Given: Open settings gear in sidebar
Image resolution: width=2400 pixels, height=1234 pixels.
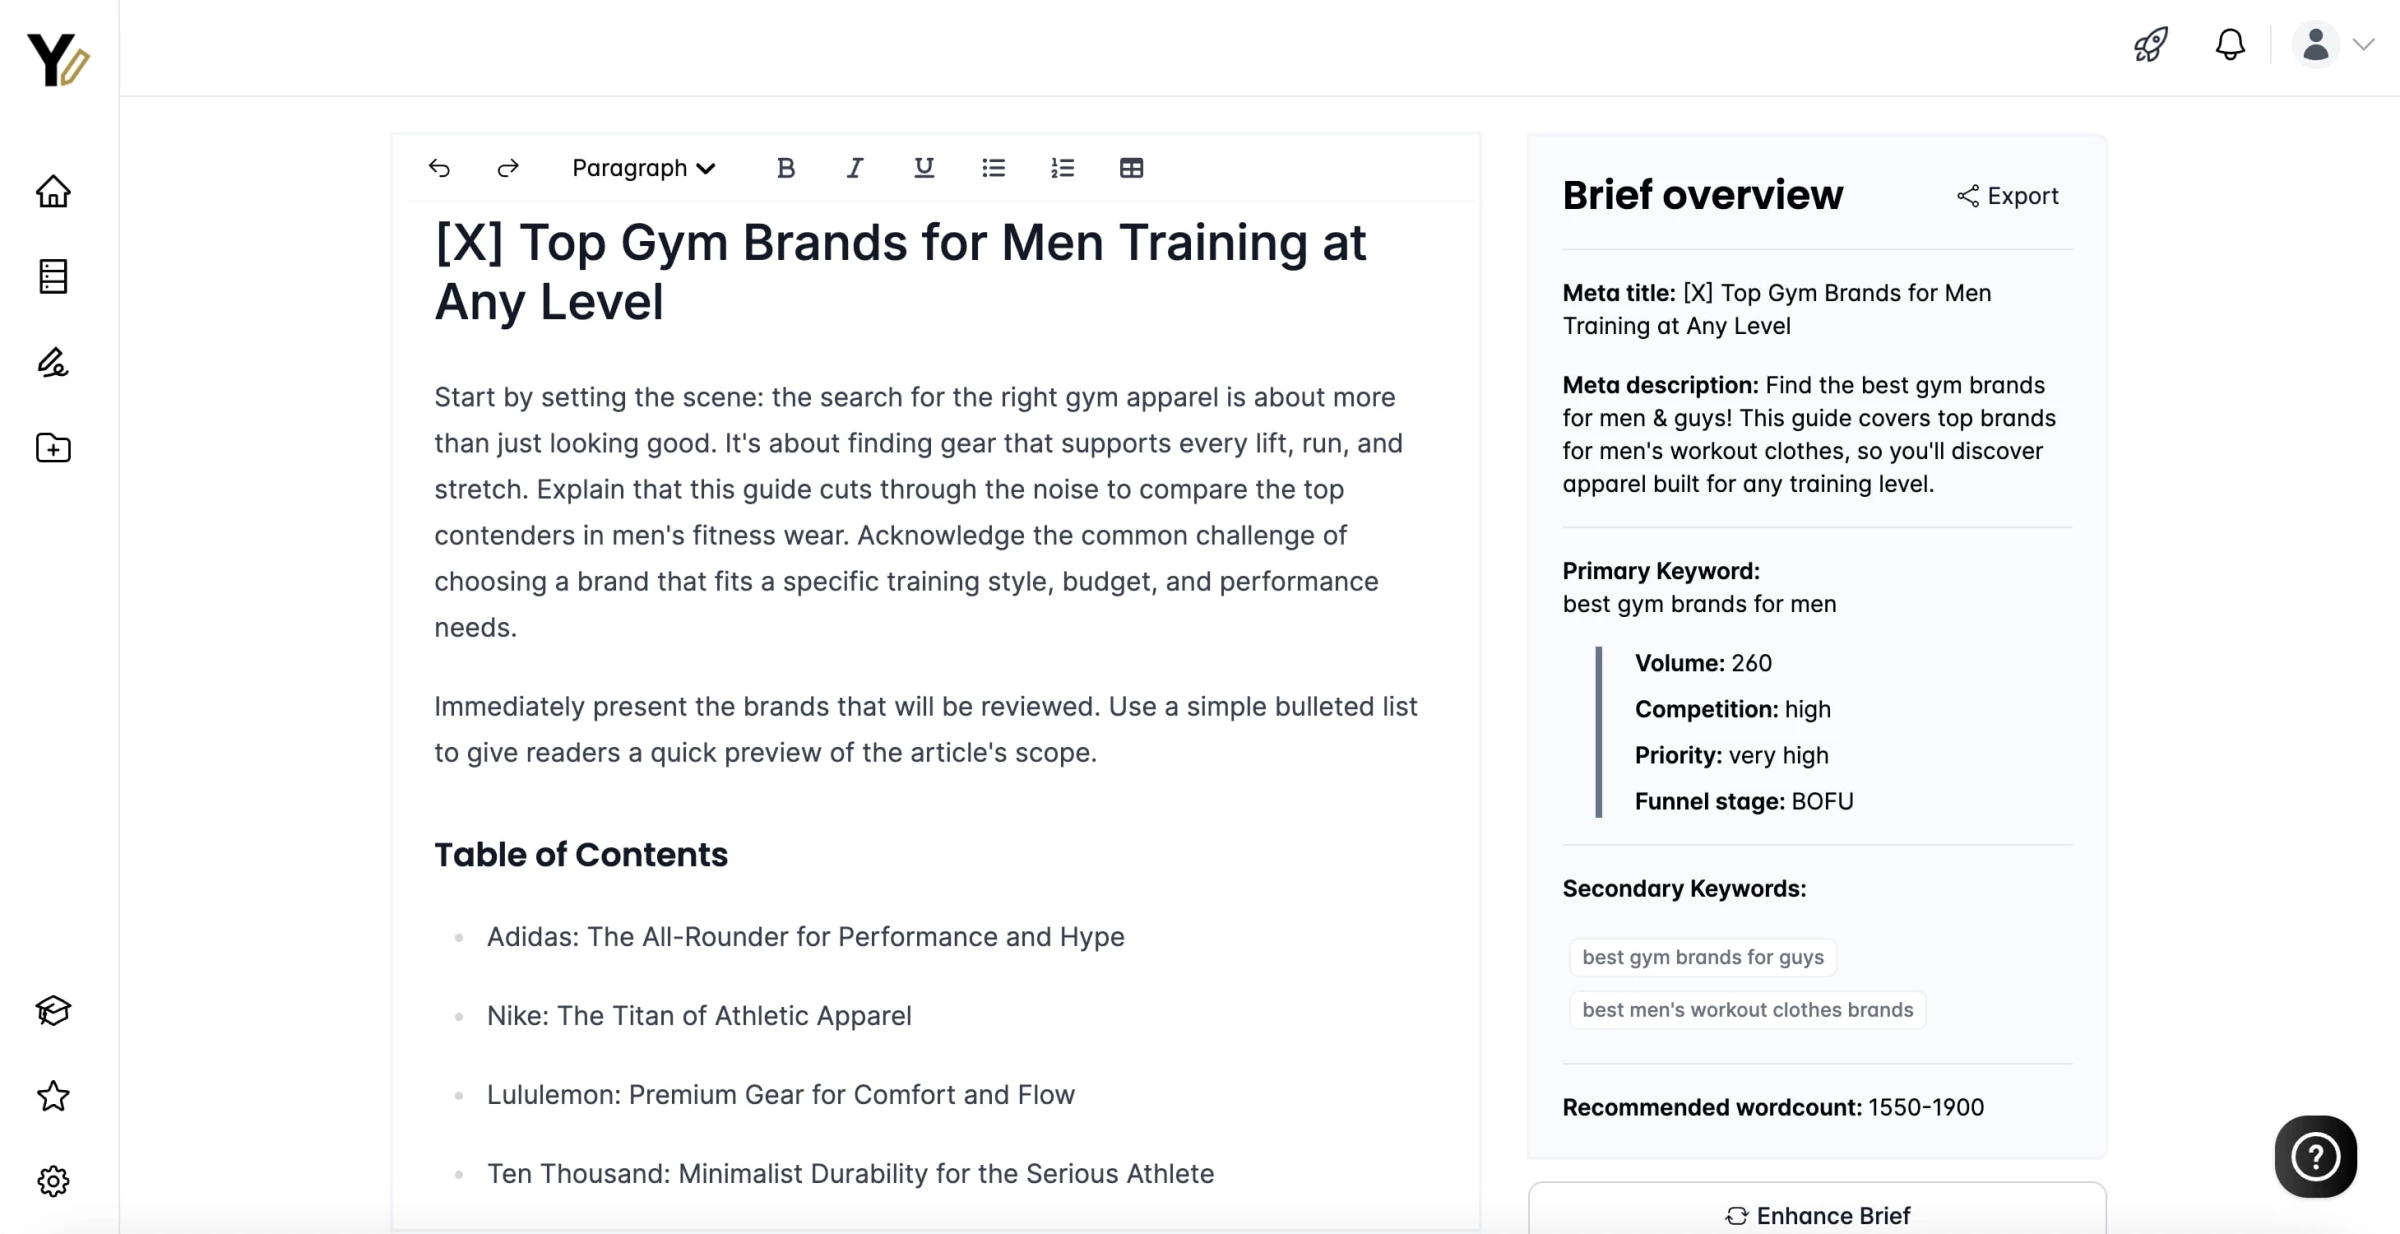Looking at the screenshot, I should click(53, 1181).
